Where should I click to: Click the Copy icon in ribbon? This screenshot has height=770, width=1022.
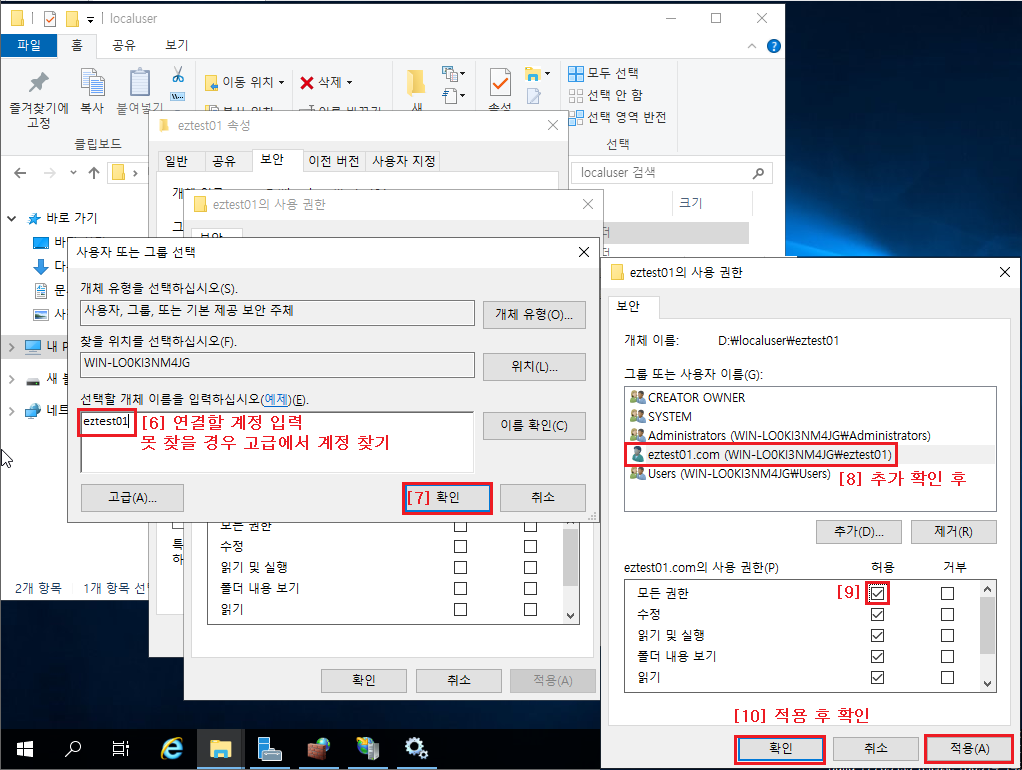click(92, 83)
